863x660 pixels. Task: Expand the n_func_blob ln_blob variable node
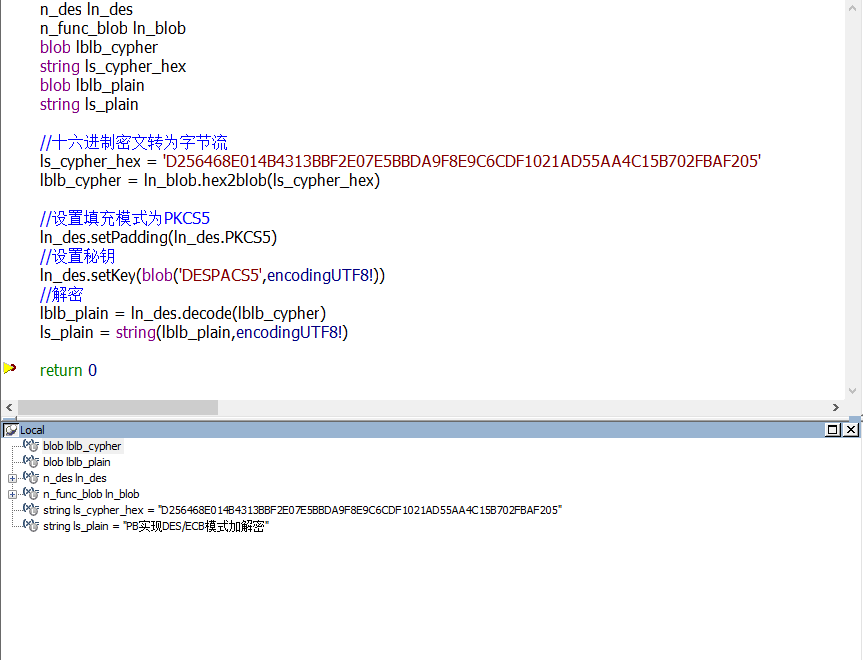[x=12, y=494]
